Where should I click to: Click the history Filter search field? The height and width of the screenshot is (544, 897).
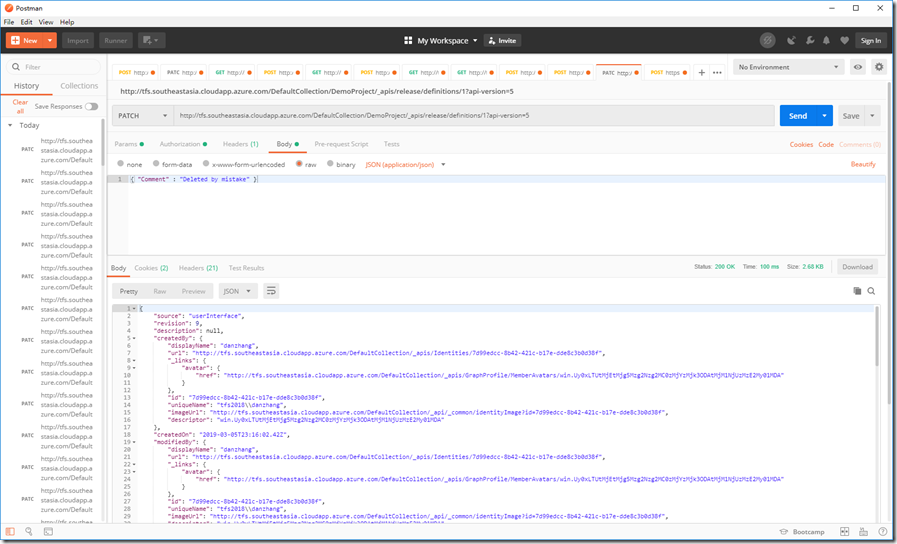[x=53, y=67]
